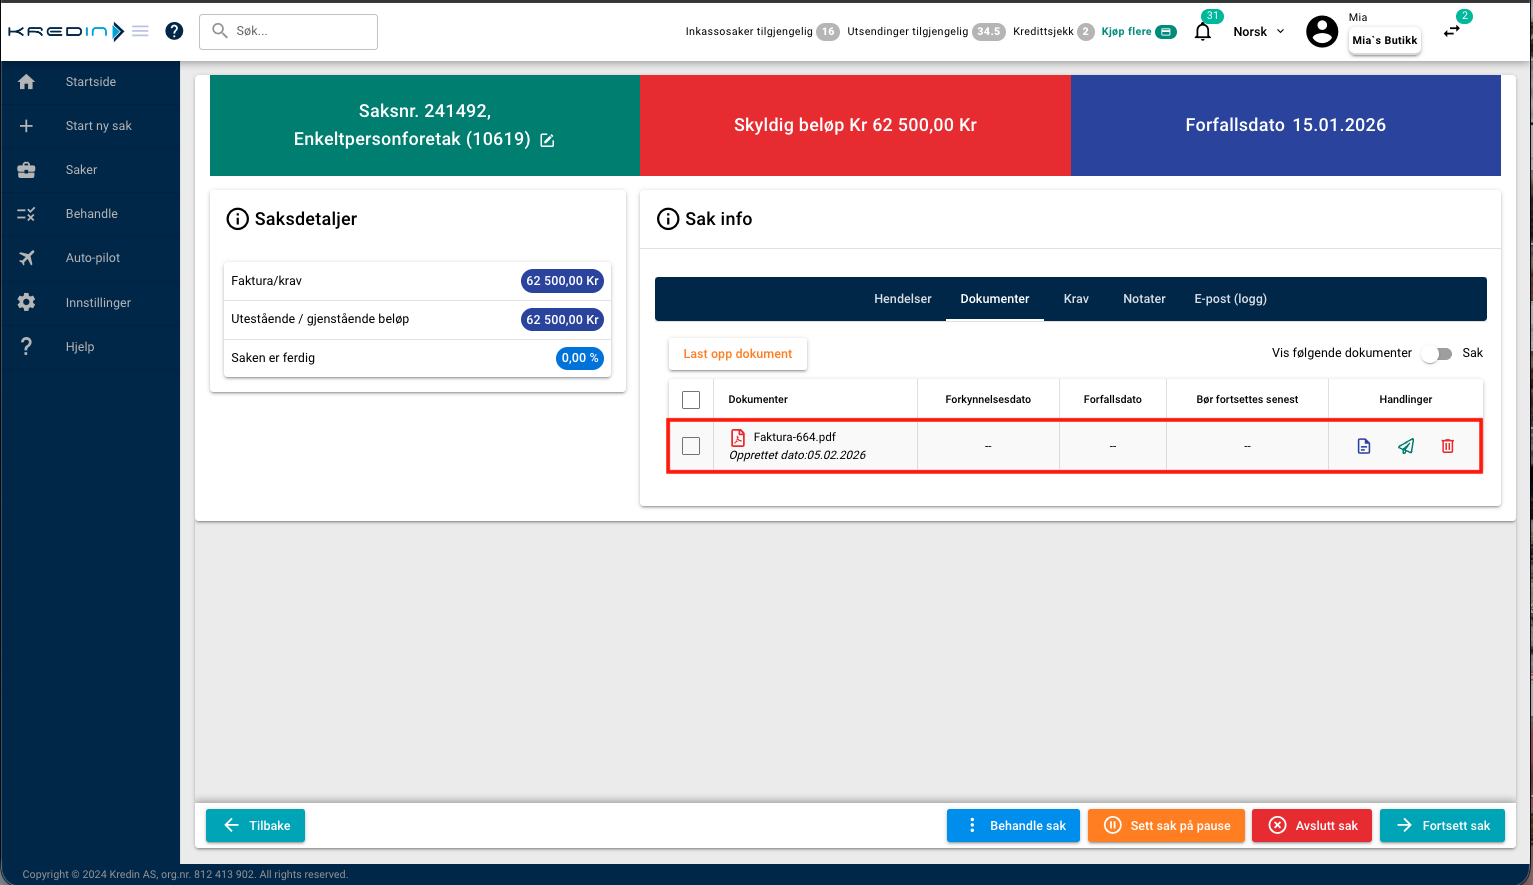Switch to the Hendelser tab
The image size is (1533, 885).
903,299
